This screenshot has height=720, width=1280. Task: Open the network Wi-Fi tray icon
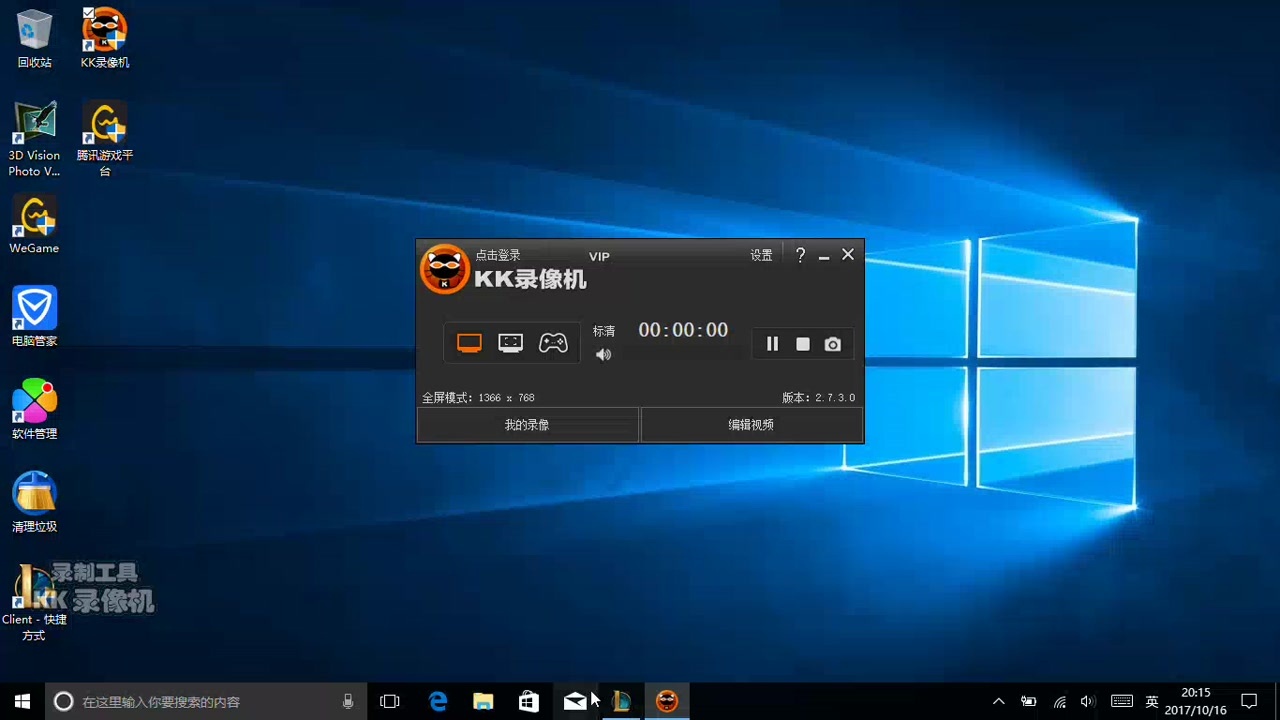tap(1059, 701)
